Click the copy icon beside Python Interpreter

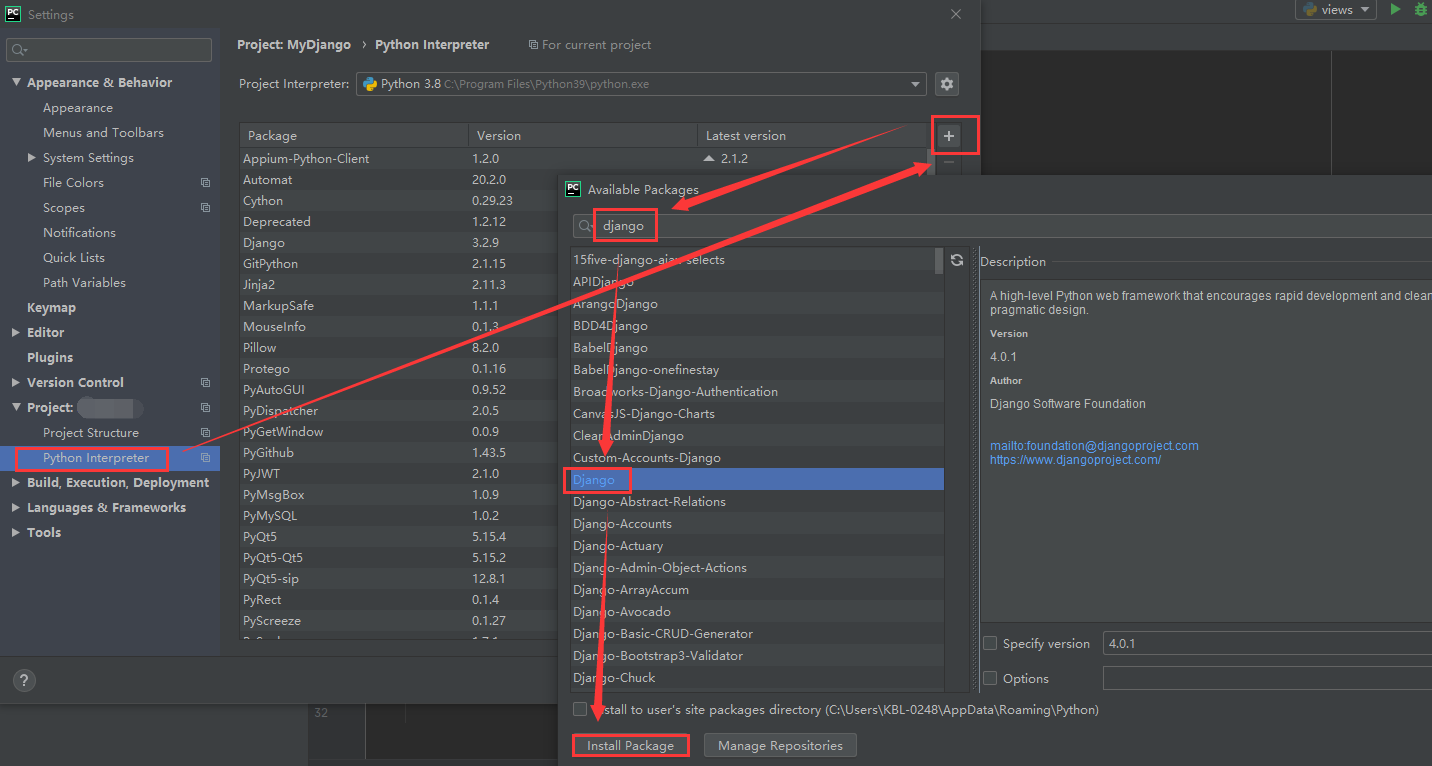205,458
